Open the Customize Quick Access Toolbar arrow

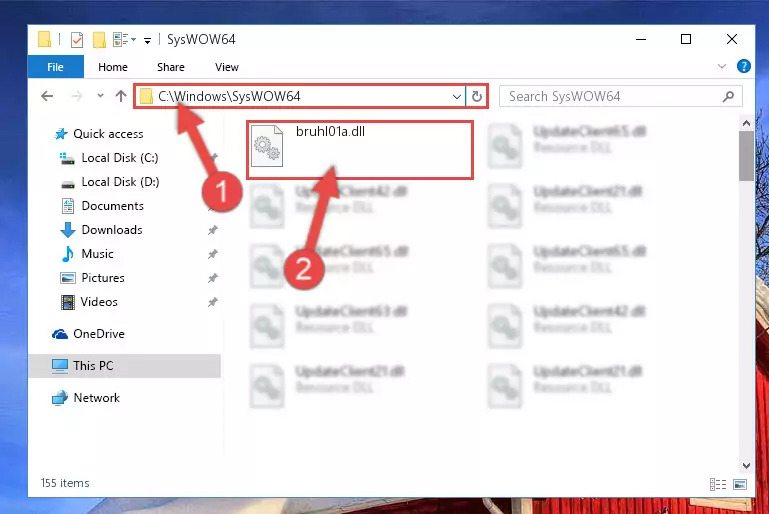click(x=147, y=40)
